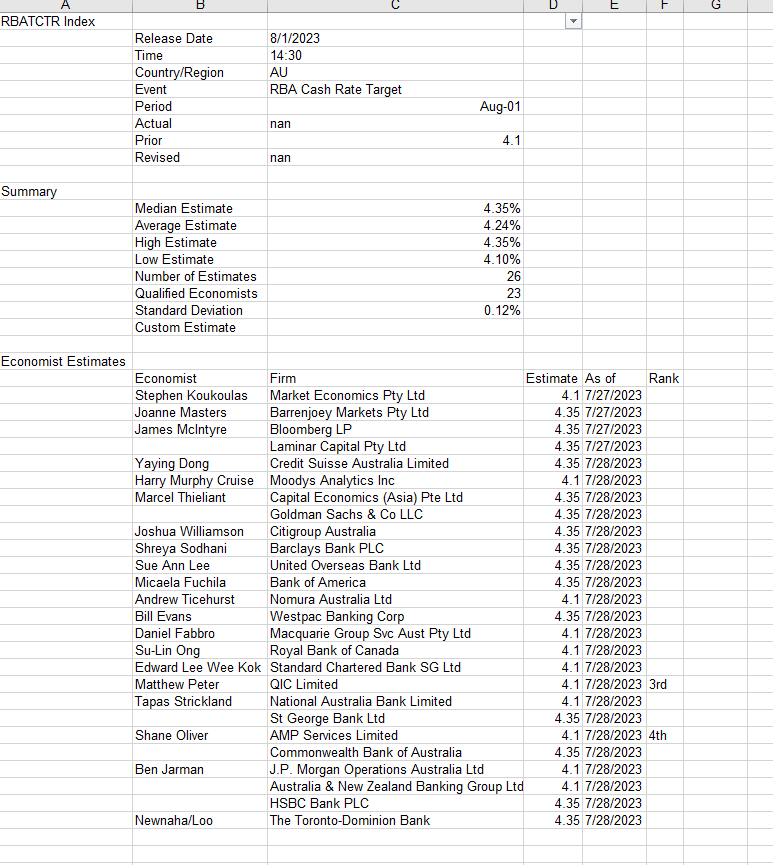Viewport: 773px width, 865px height.
Task: Click the Rank column header cell
Action: tap(664, 378)
